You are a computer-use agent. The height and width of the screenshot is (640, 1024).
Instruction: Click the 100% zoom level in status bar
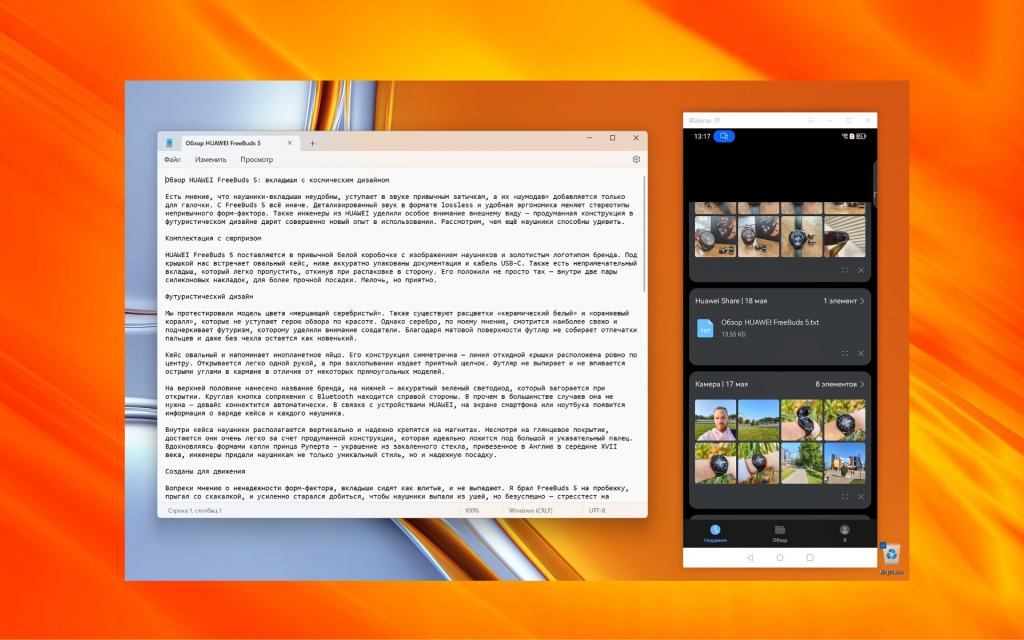click(x=472, y=511)
